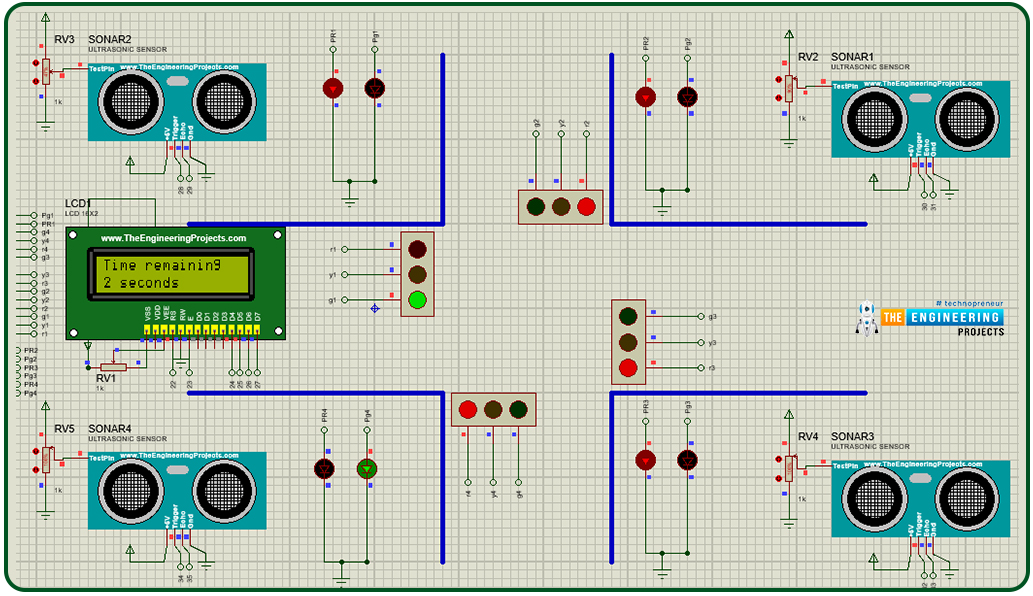The width and height of the screenshot is (1033, 596).
Task: Click terminal 27 under the LCD D7 pin
Action: click(258, 372)
